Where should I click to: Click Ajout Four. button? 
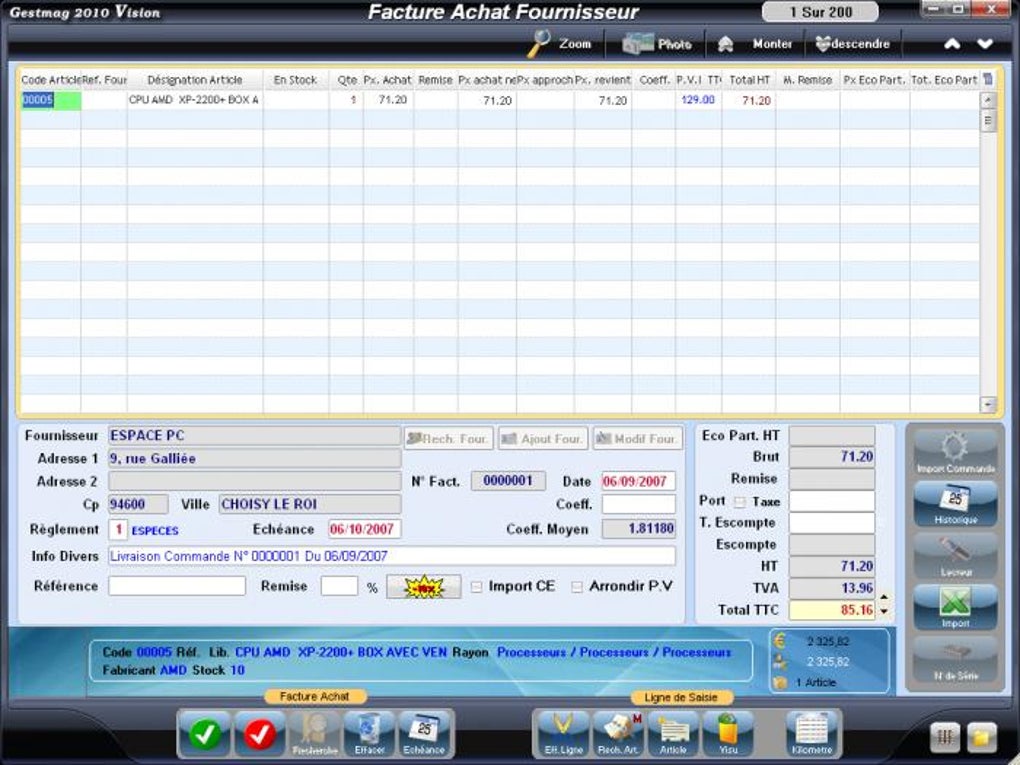(x=543, y=438)
